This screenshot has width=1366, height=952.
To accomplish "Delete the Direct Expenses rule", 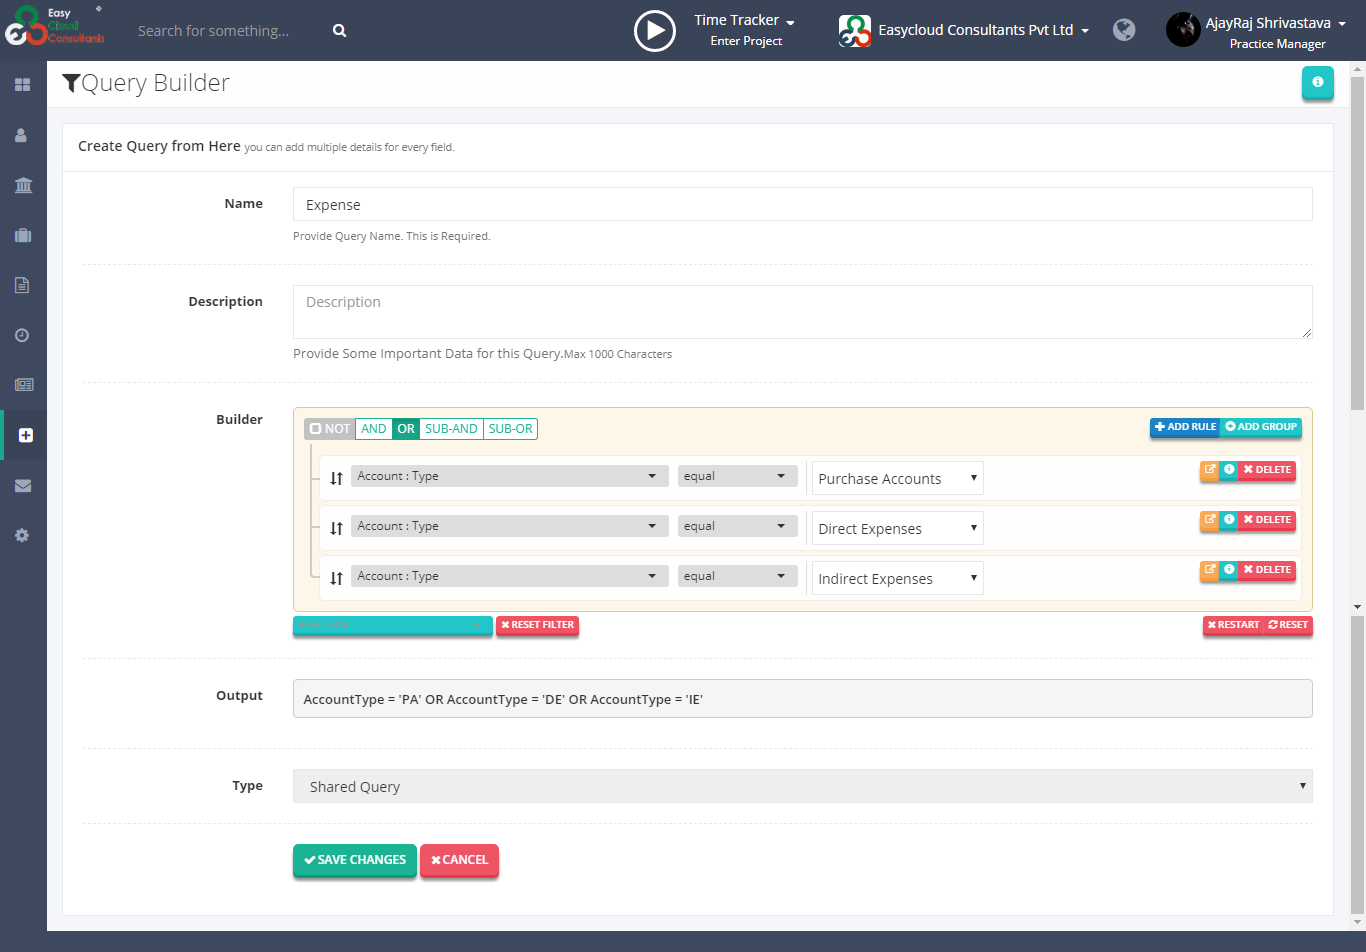I will tap(1267, 520).
